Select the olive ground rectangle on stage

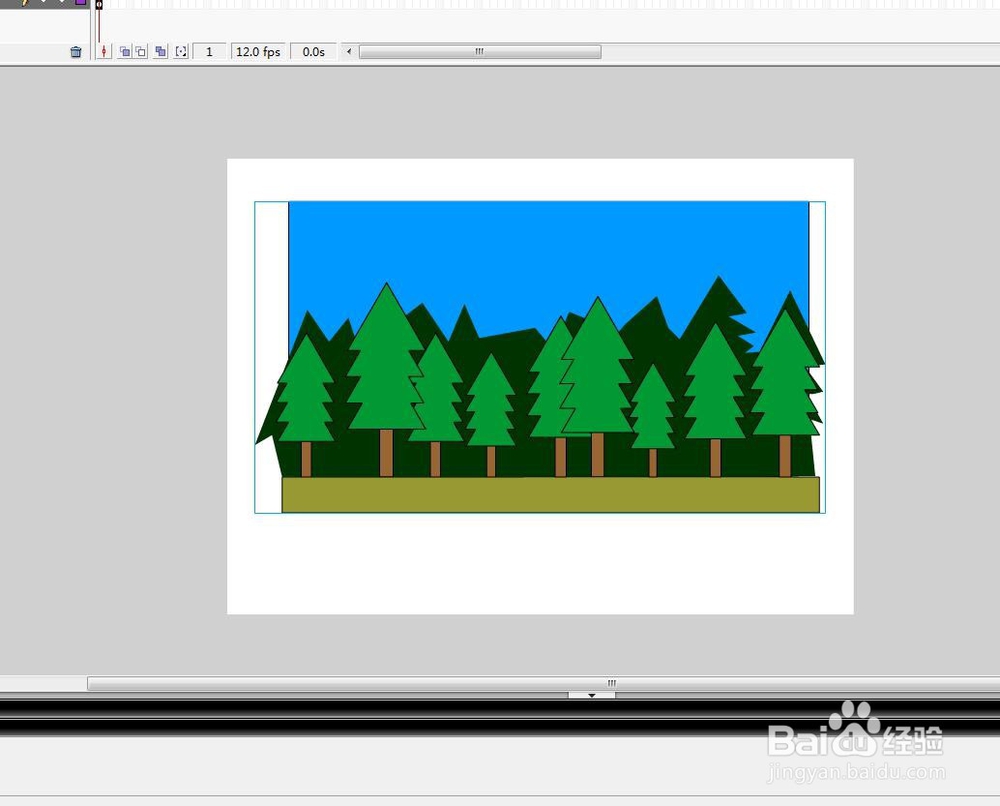coord(550,495)
